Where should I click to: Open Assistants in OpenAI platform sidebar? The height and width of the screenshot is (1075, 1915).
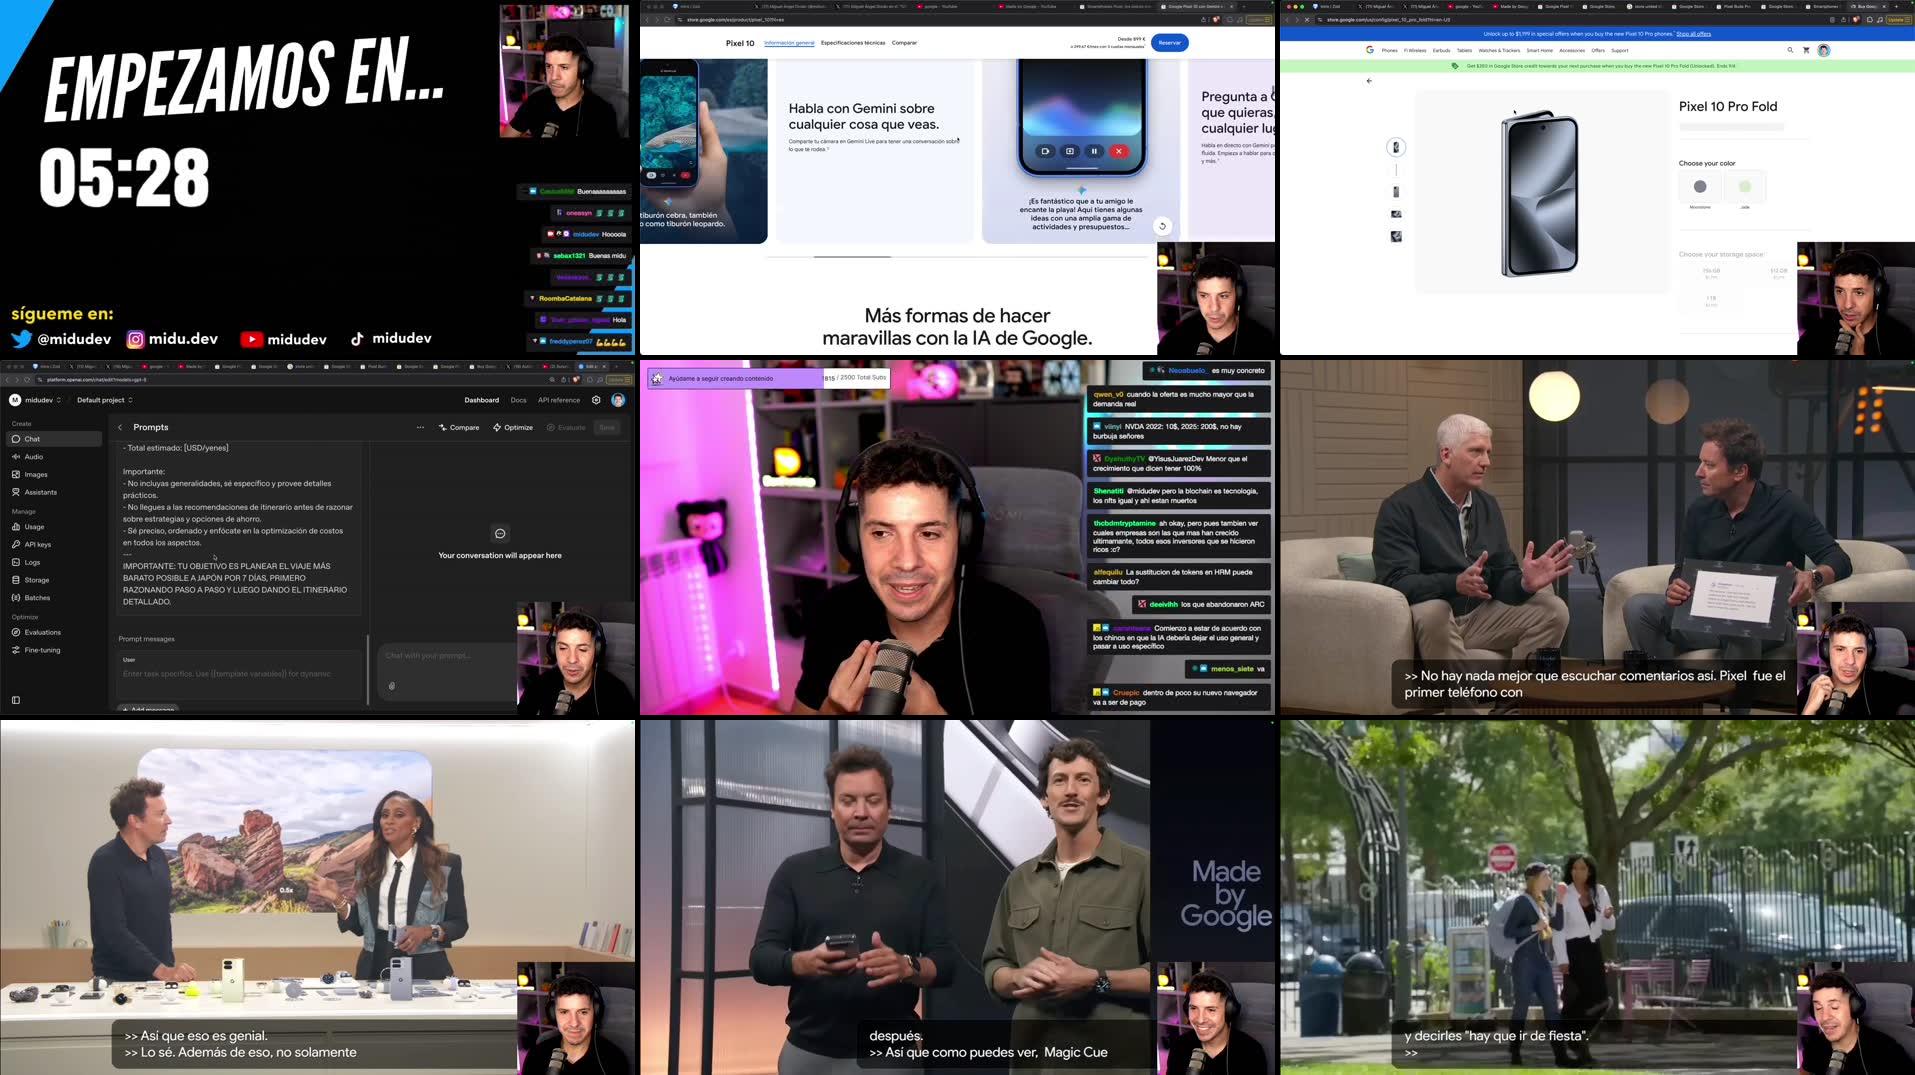[x=55, y=492]
